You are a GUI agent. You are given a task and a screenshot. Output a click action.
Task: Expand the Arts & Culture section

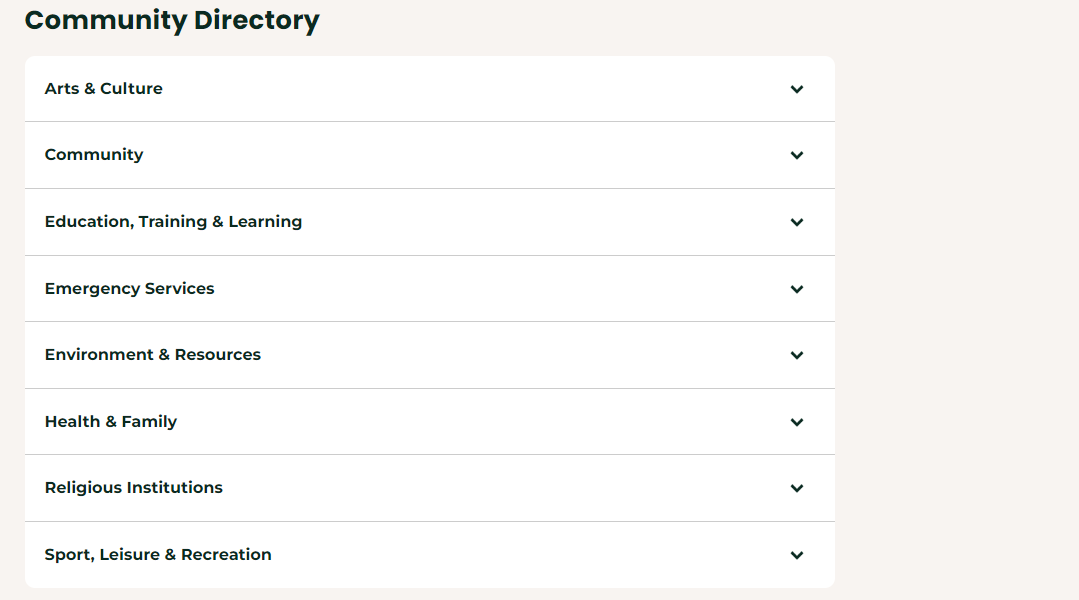click(x=430, y=88)
